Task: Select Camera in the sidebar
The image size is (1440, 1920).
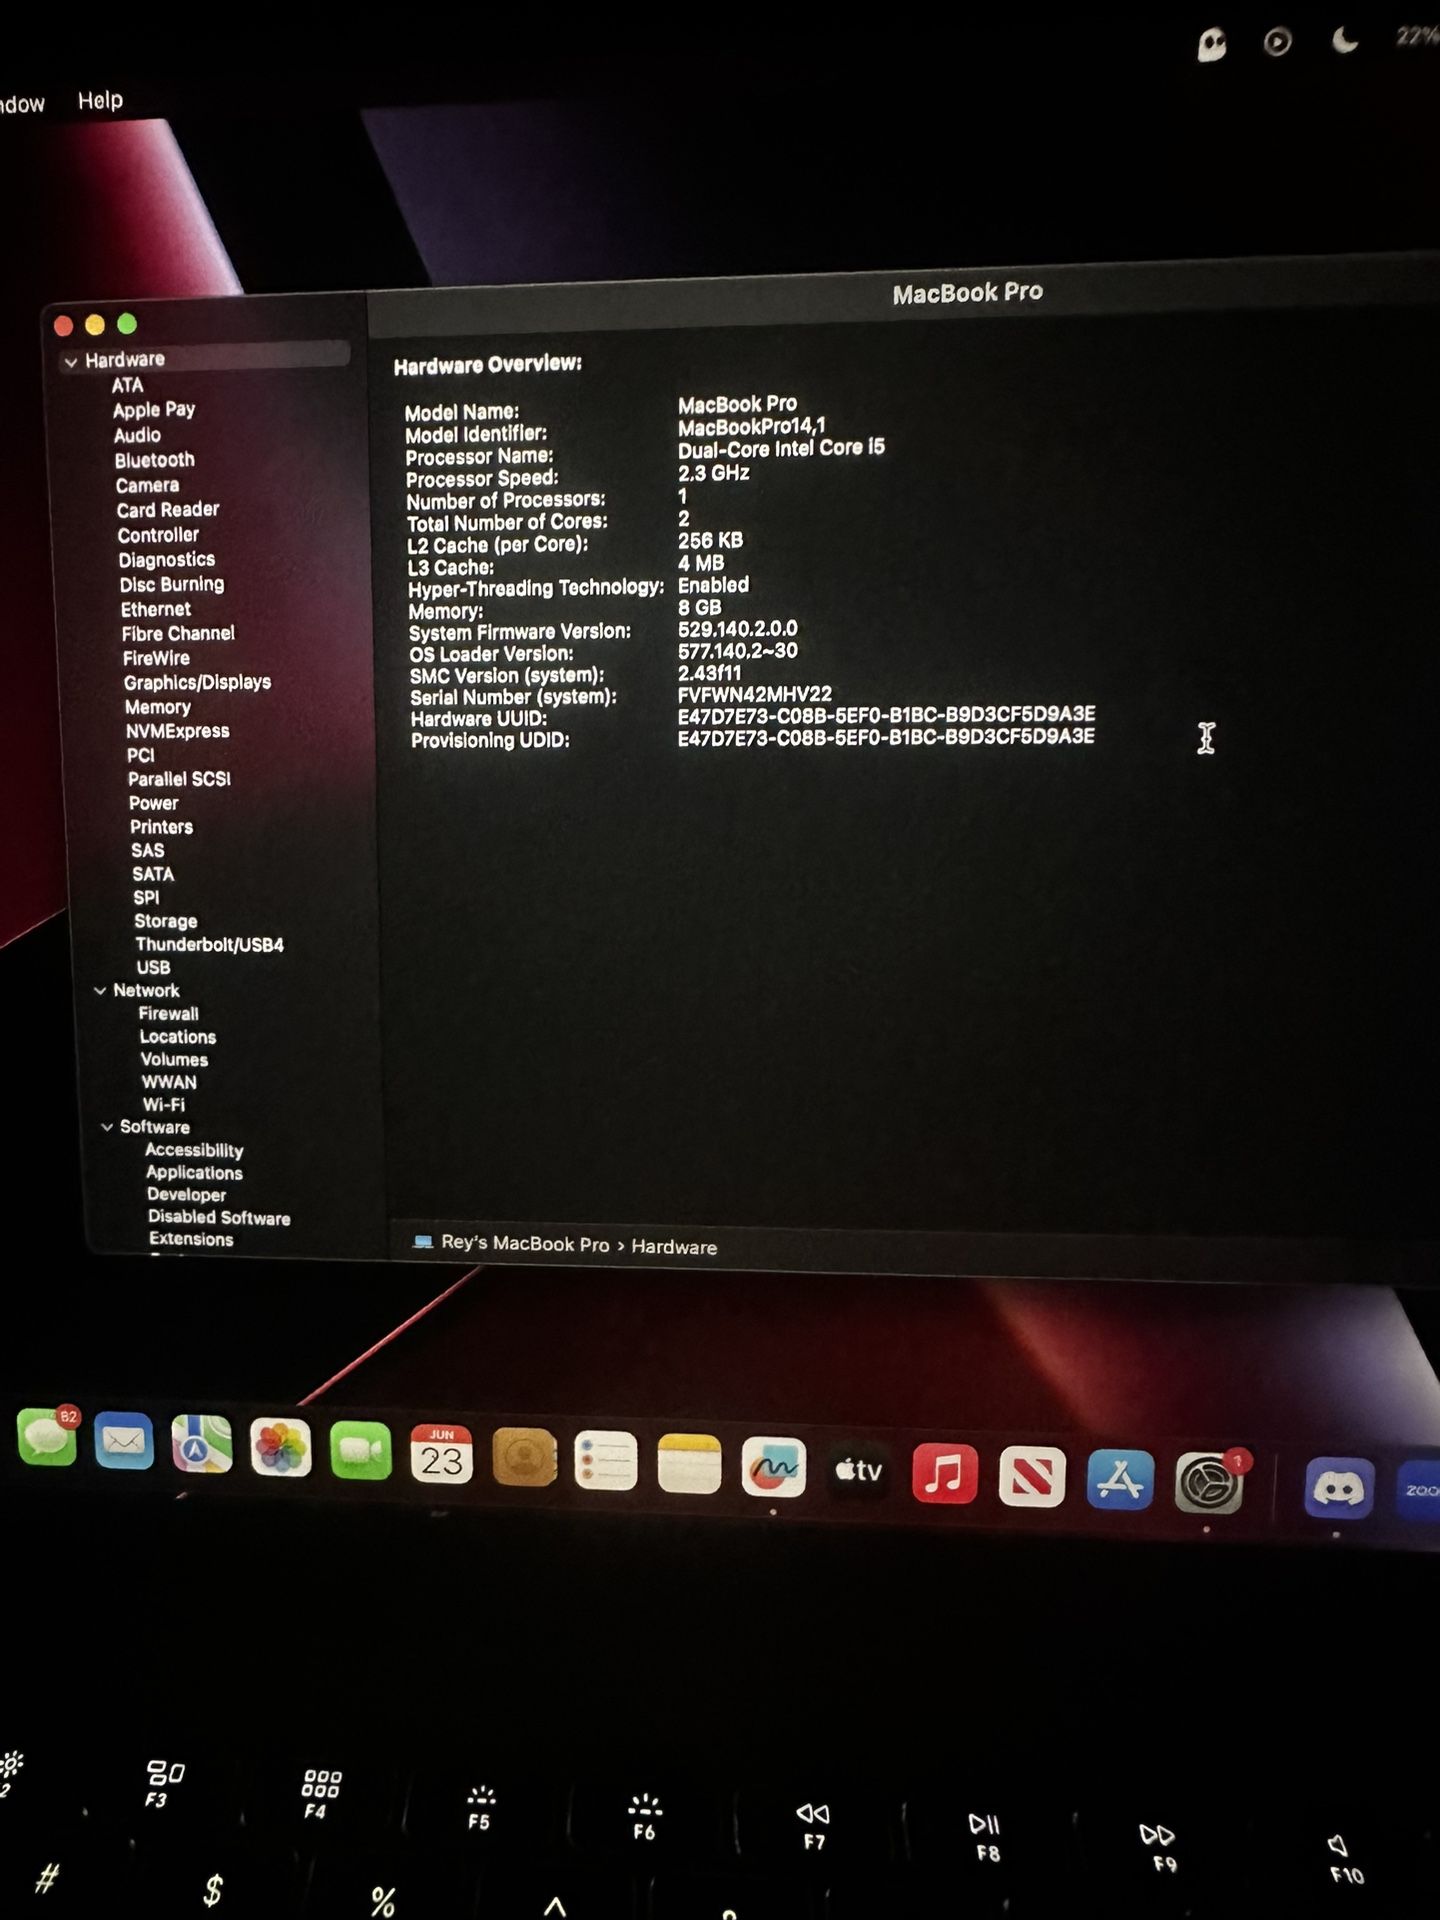Action: (x=147, y=485)
